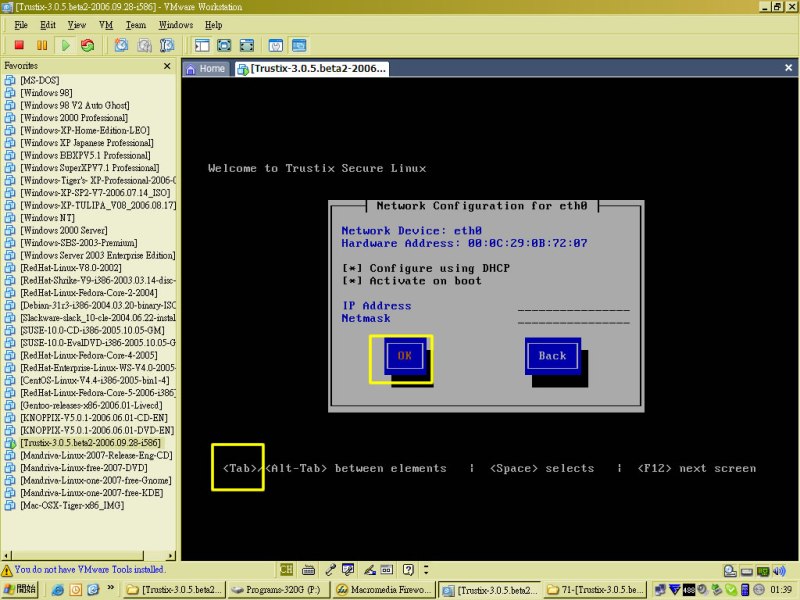This screenshot has height=600, width=800.
Task: Open the Help menu
Action: click(x=213, y=25)
